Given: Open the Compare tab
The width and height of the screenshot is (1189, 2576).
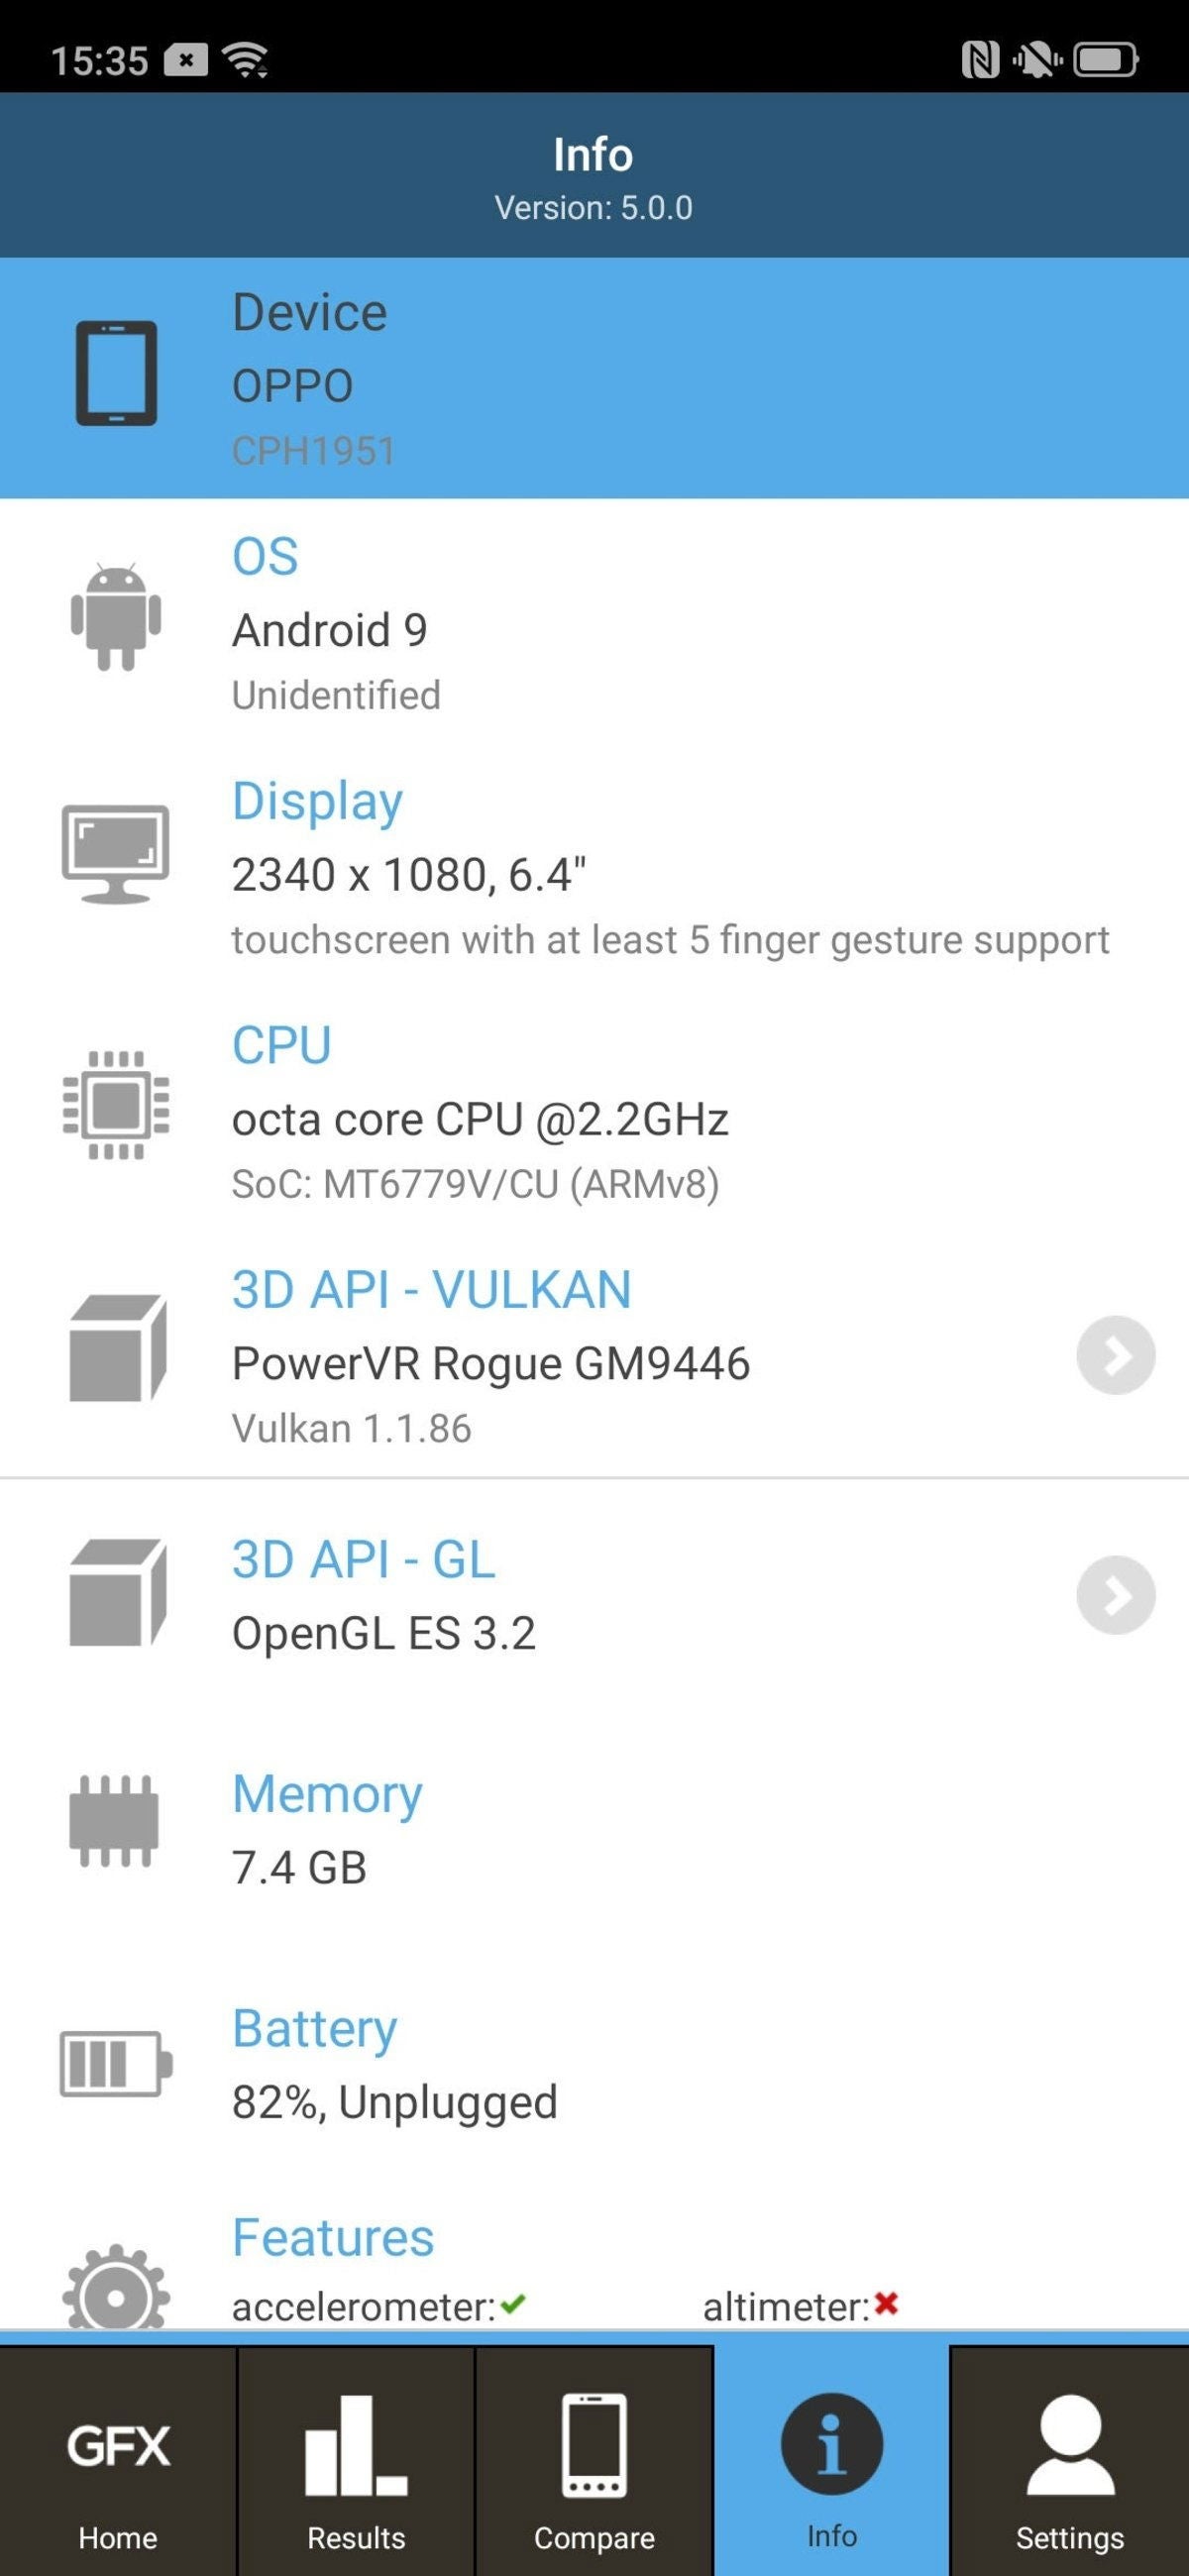Looking at the screenshot, I should (x=594, y=2460).
